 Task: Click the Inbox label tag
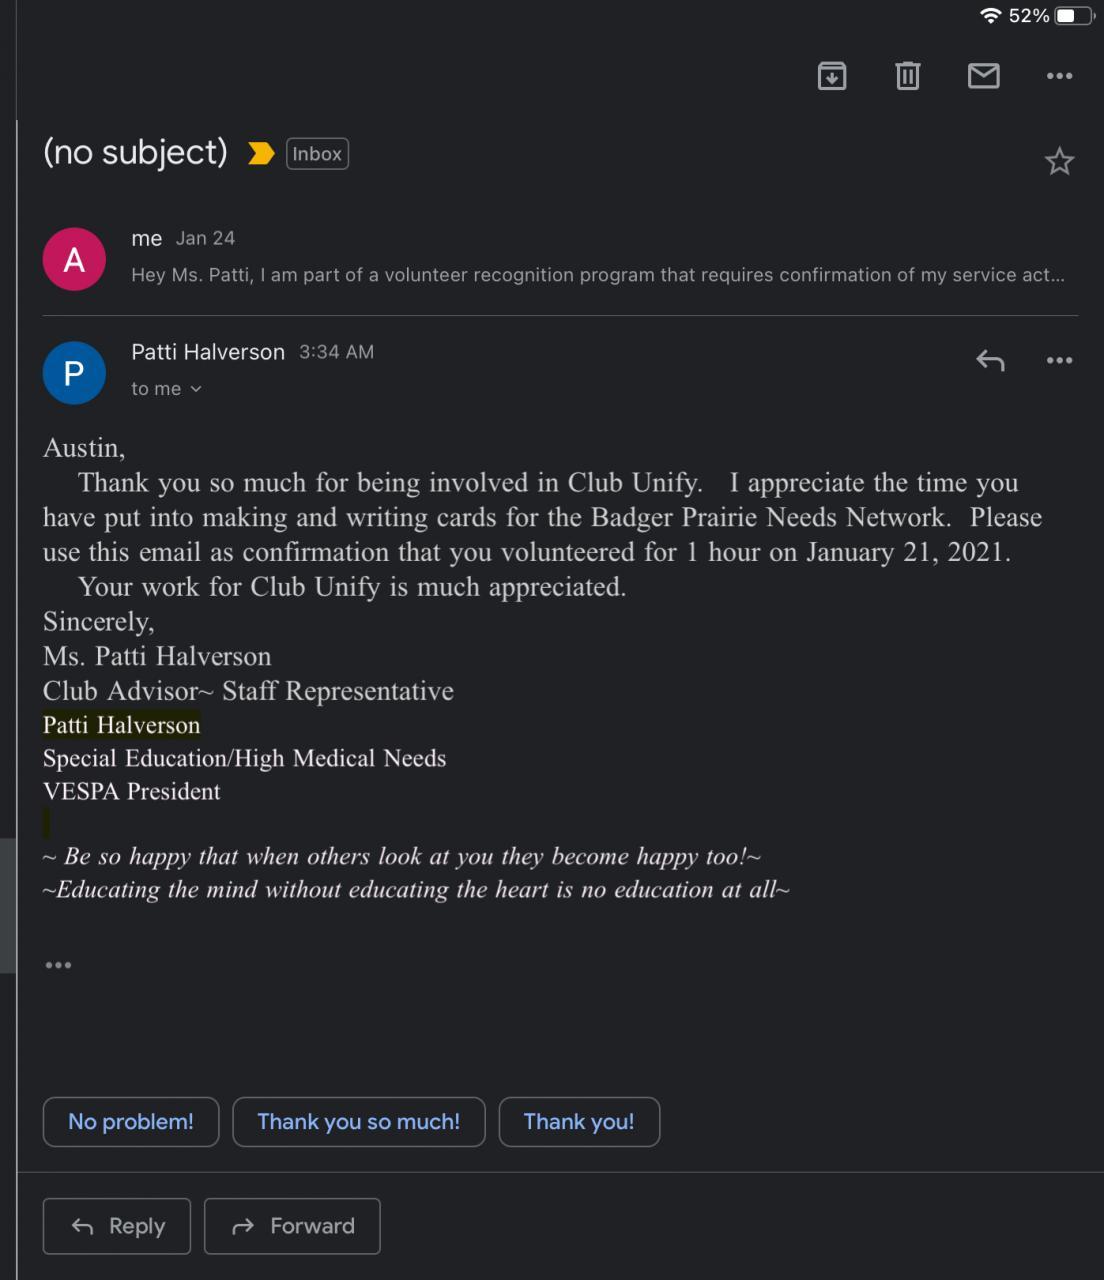(317, 154)
